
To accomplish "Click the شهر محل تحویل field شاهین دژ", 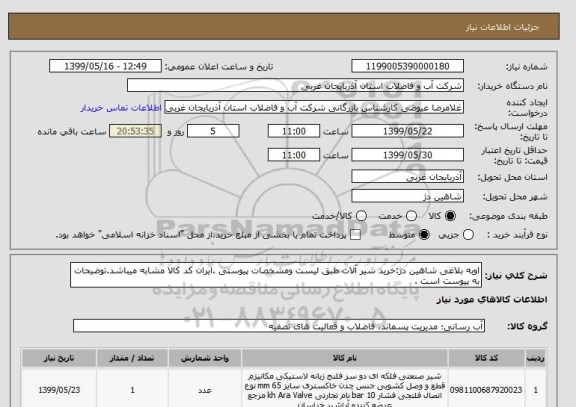I will tap(407, 196).
